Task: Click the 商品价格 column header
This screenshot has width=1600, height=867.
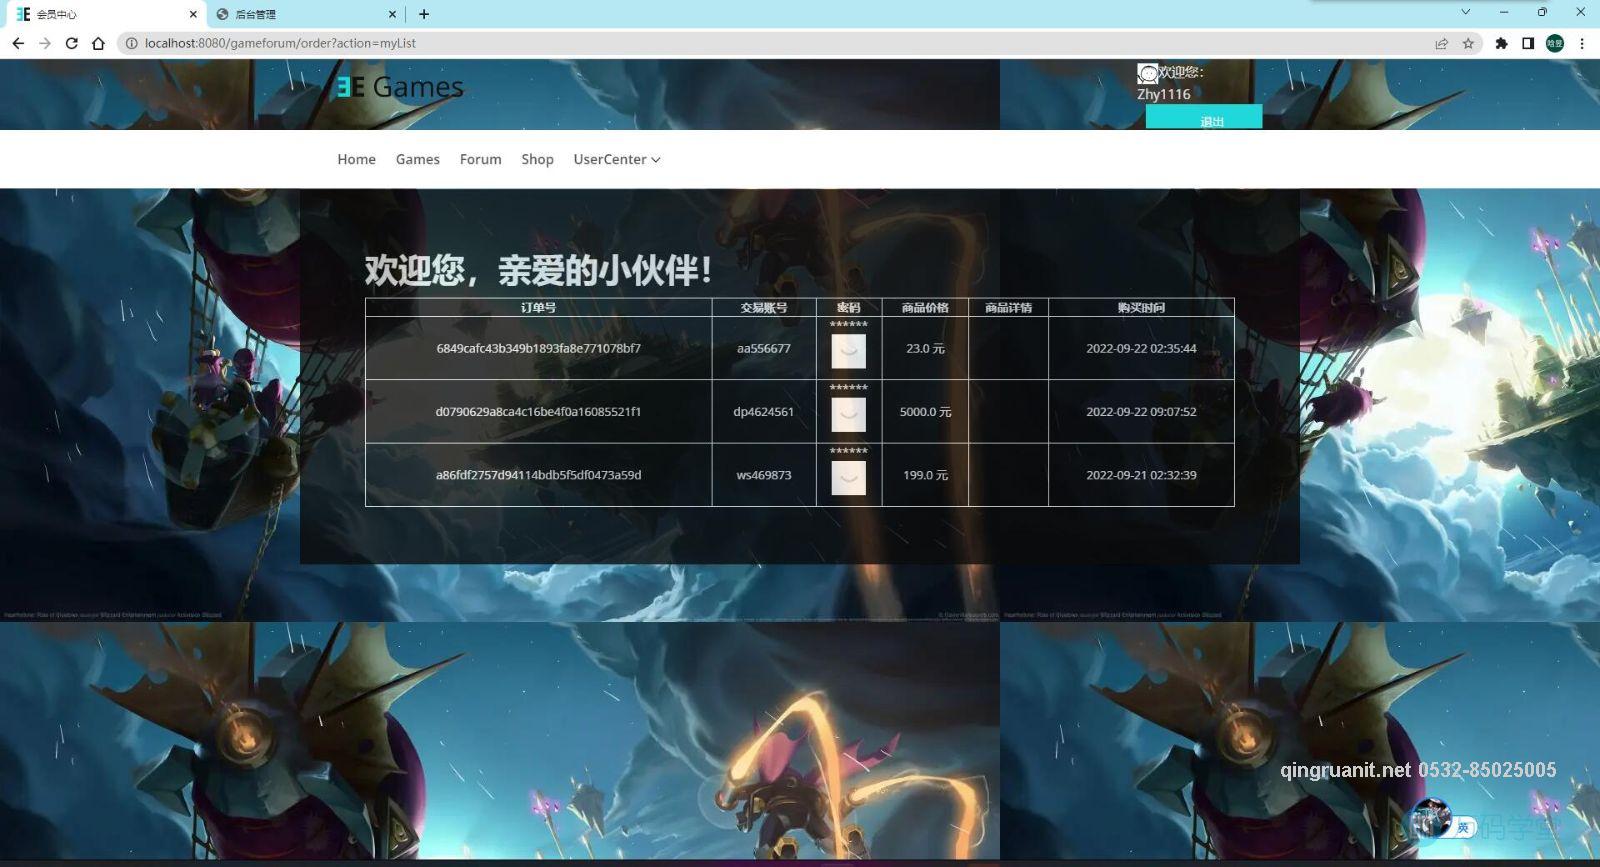Action: click(x=925, y=307)
